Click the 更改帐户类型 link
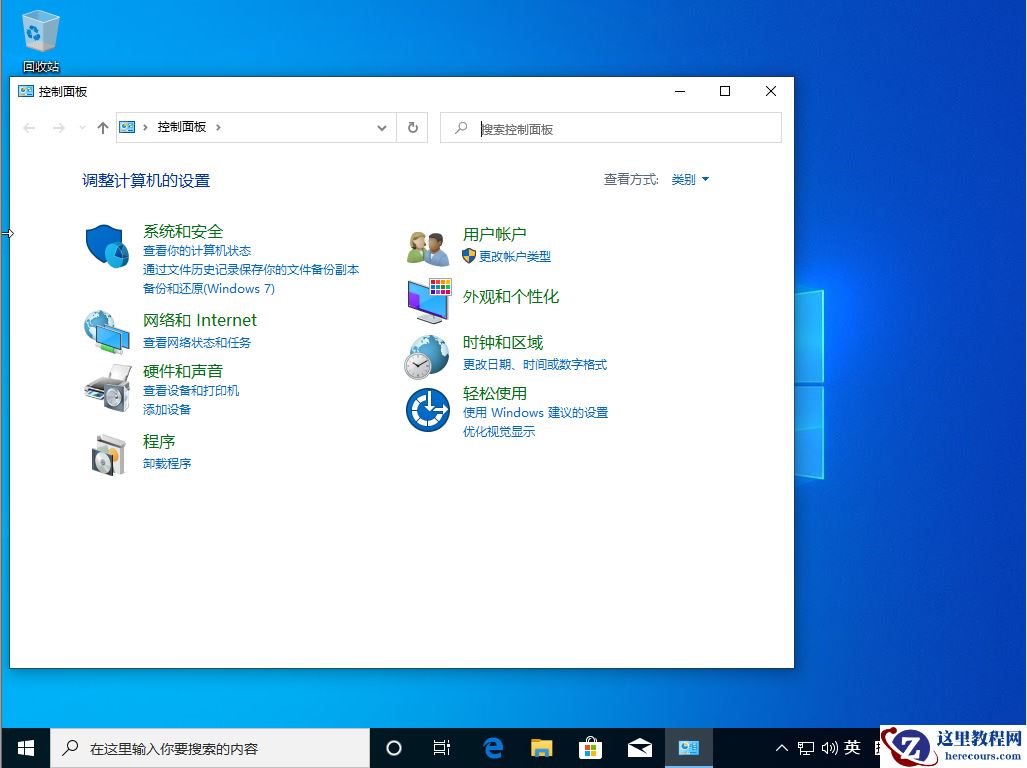The height and width of the screenshot is (768, 1027). pyautogui.click(x=514, y=256)
